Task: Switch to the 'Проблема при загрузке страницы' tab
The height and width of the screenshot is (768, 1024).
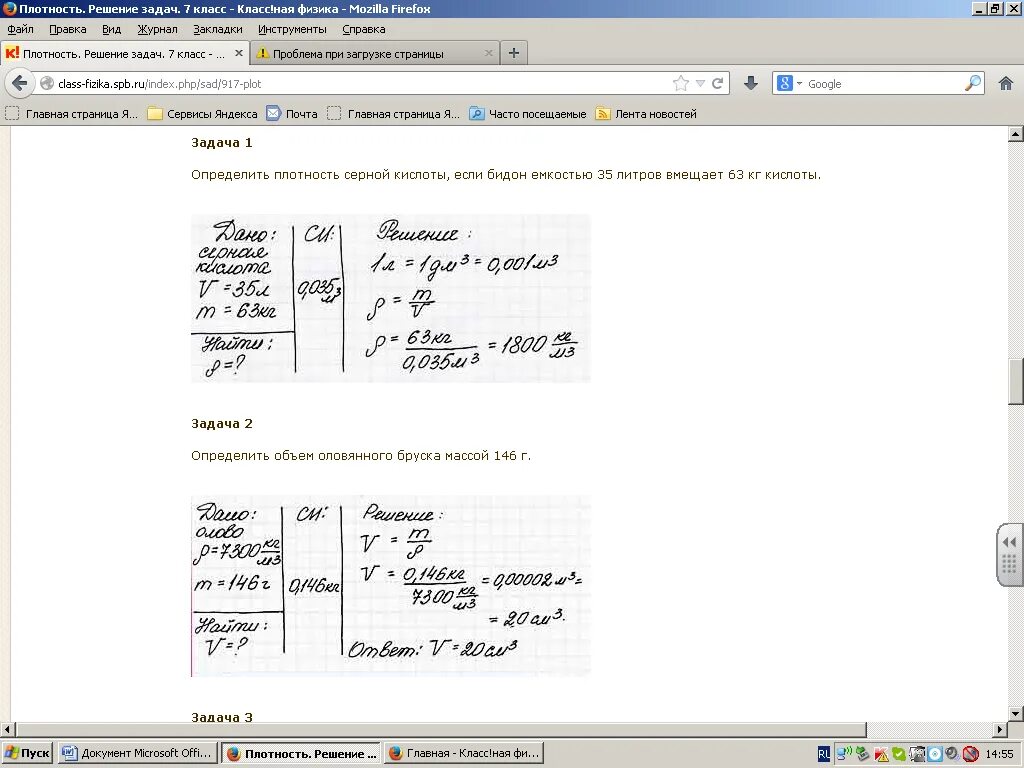Action: pos(375,54)
